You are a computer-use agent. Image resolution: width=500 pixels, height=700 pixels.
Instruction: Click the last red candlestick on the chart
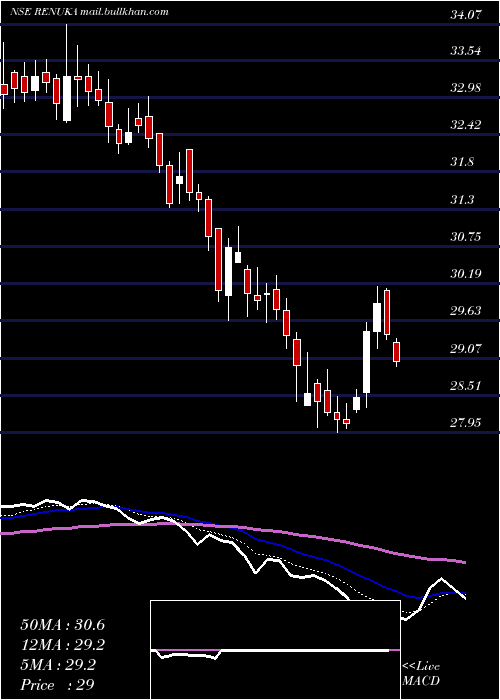pos(396,352)
